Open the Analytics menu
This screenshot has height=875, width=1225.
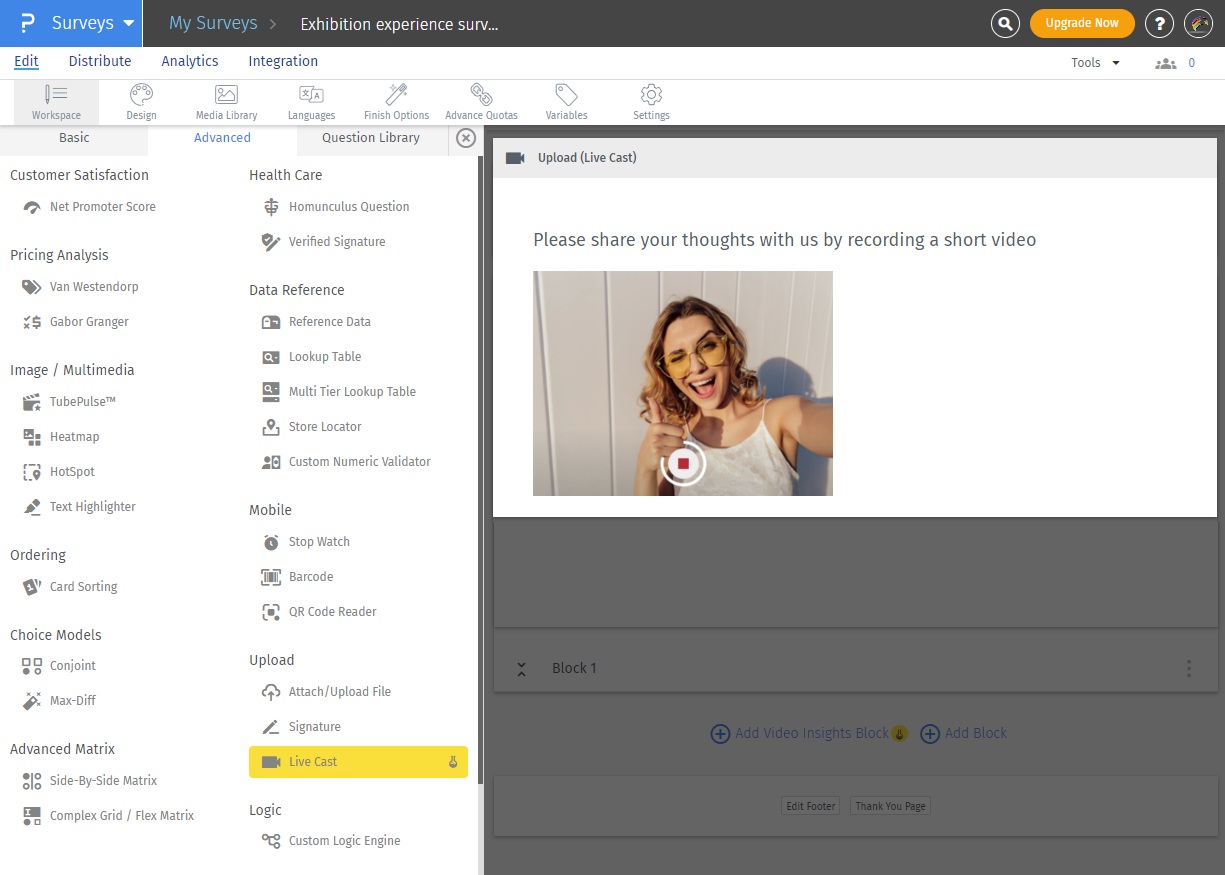point(190,61)
